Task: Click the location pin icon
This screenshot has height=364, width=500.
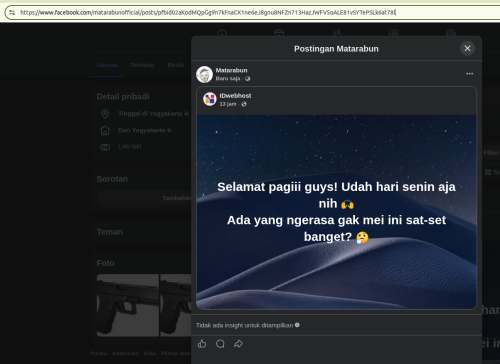Action: (x=105, y=114)
